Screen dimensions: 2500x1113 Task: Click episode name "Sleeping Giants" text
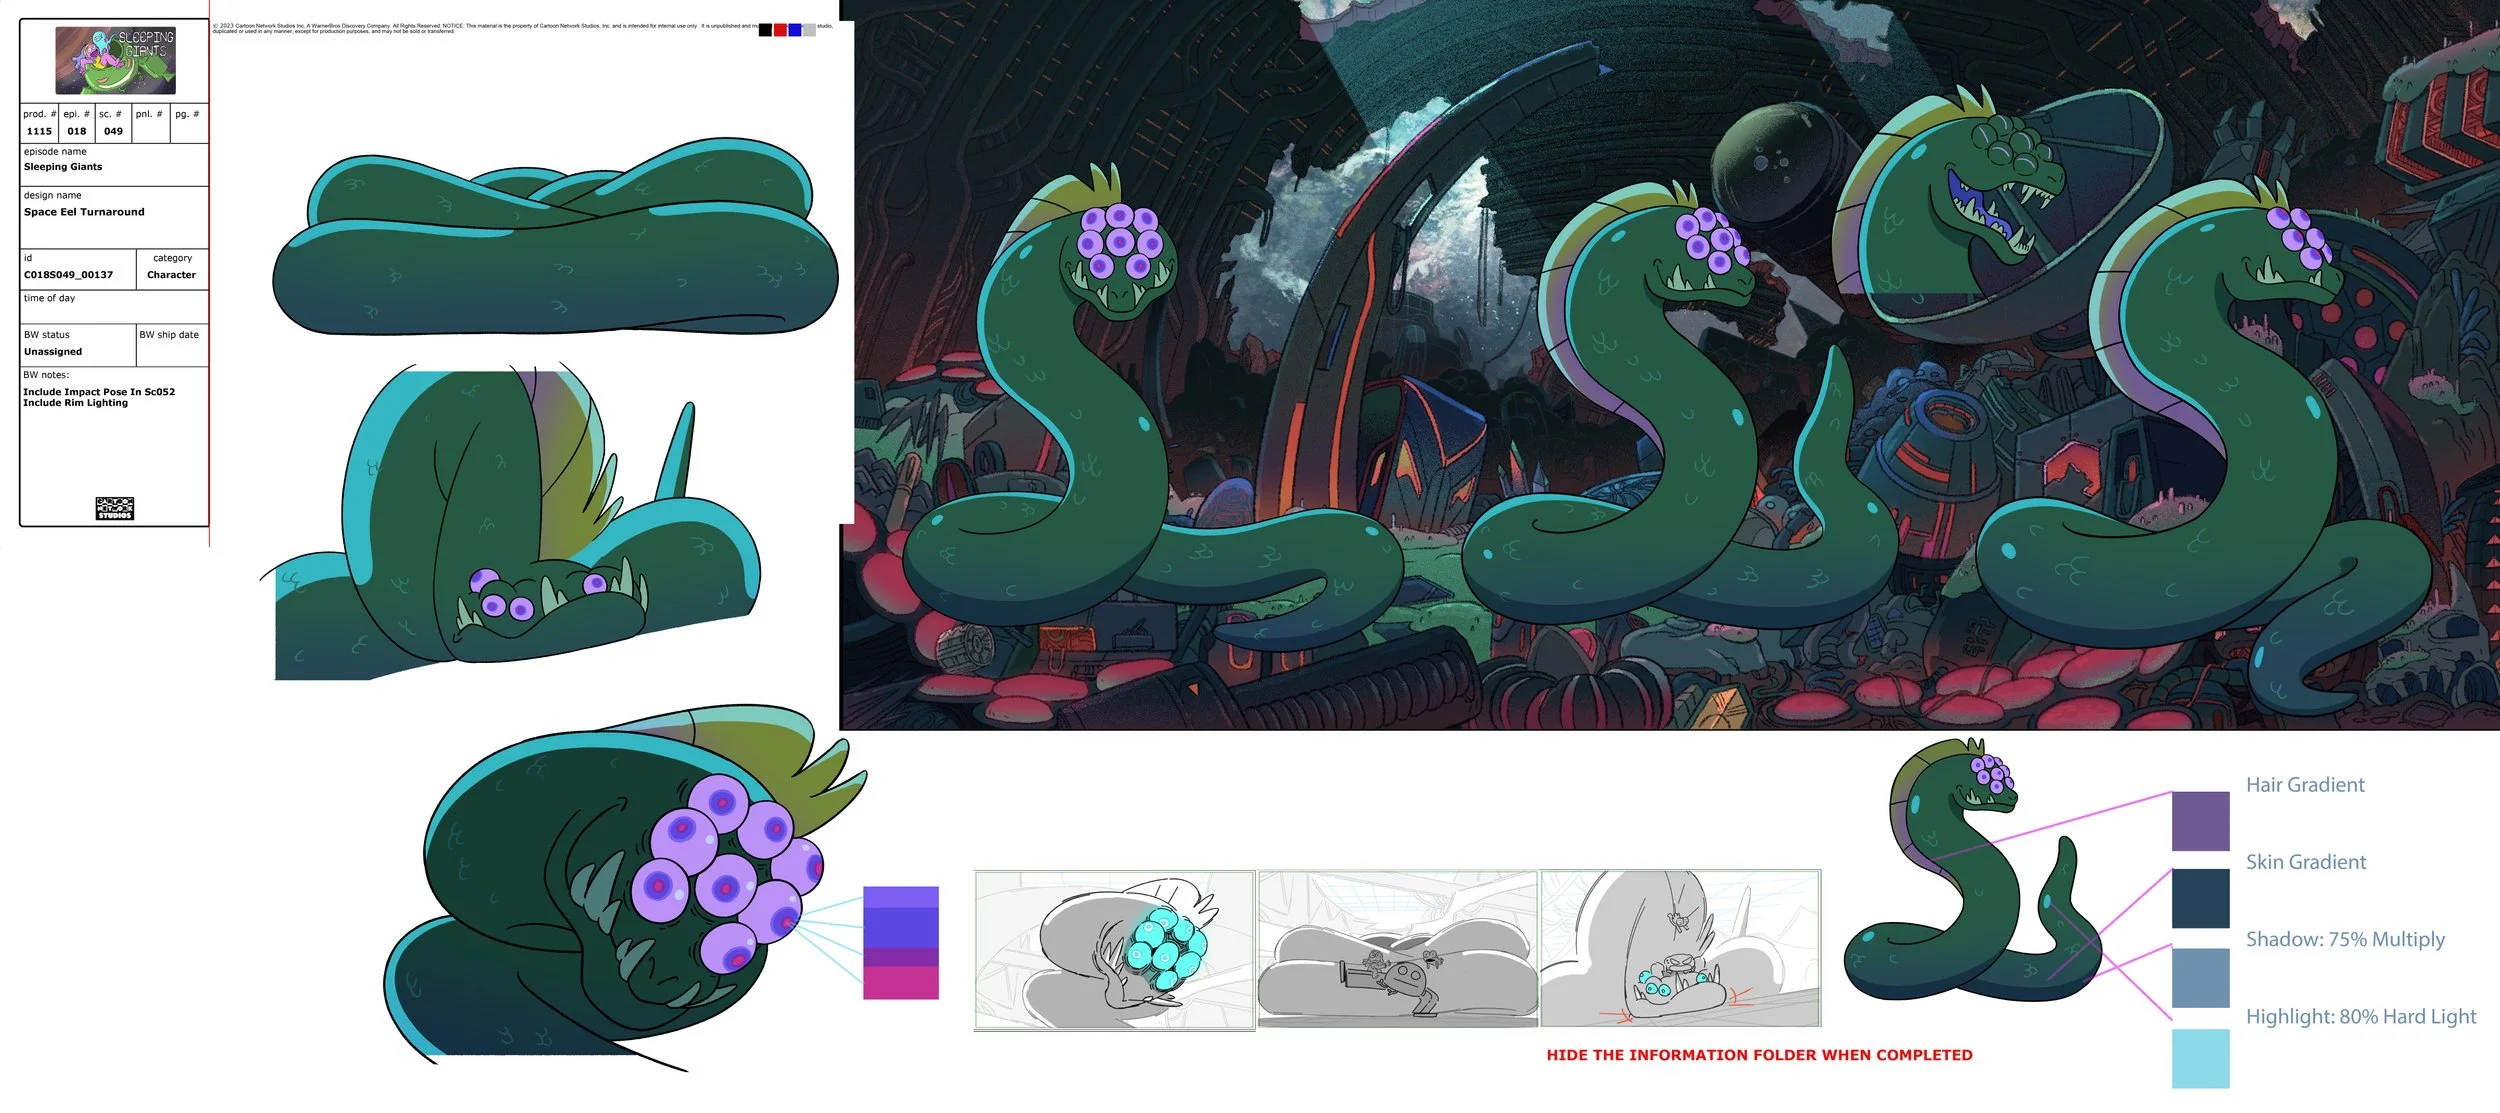click(63, 167)
